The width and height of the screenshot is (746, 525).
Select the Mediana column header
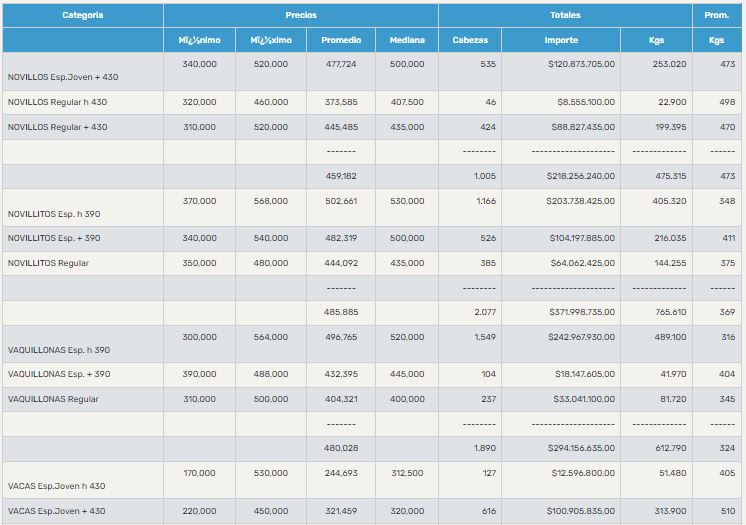click(x=407, y=40)
